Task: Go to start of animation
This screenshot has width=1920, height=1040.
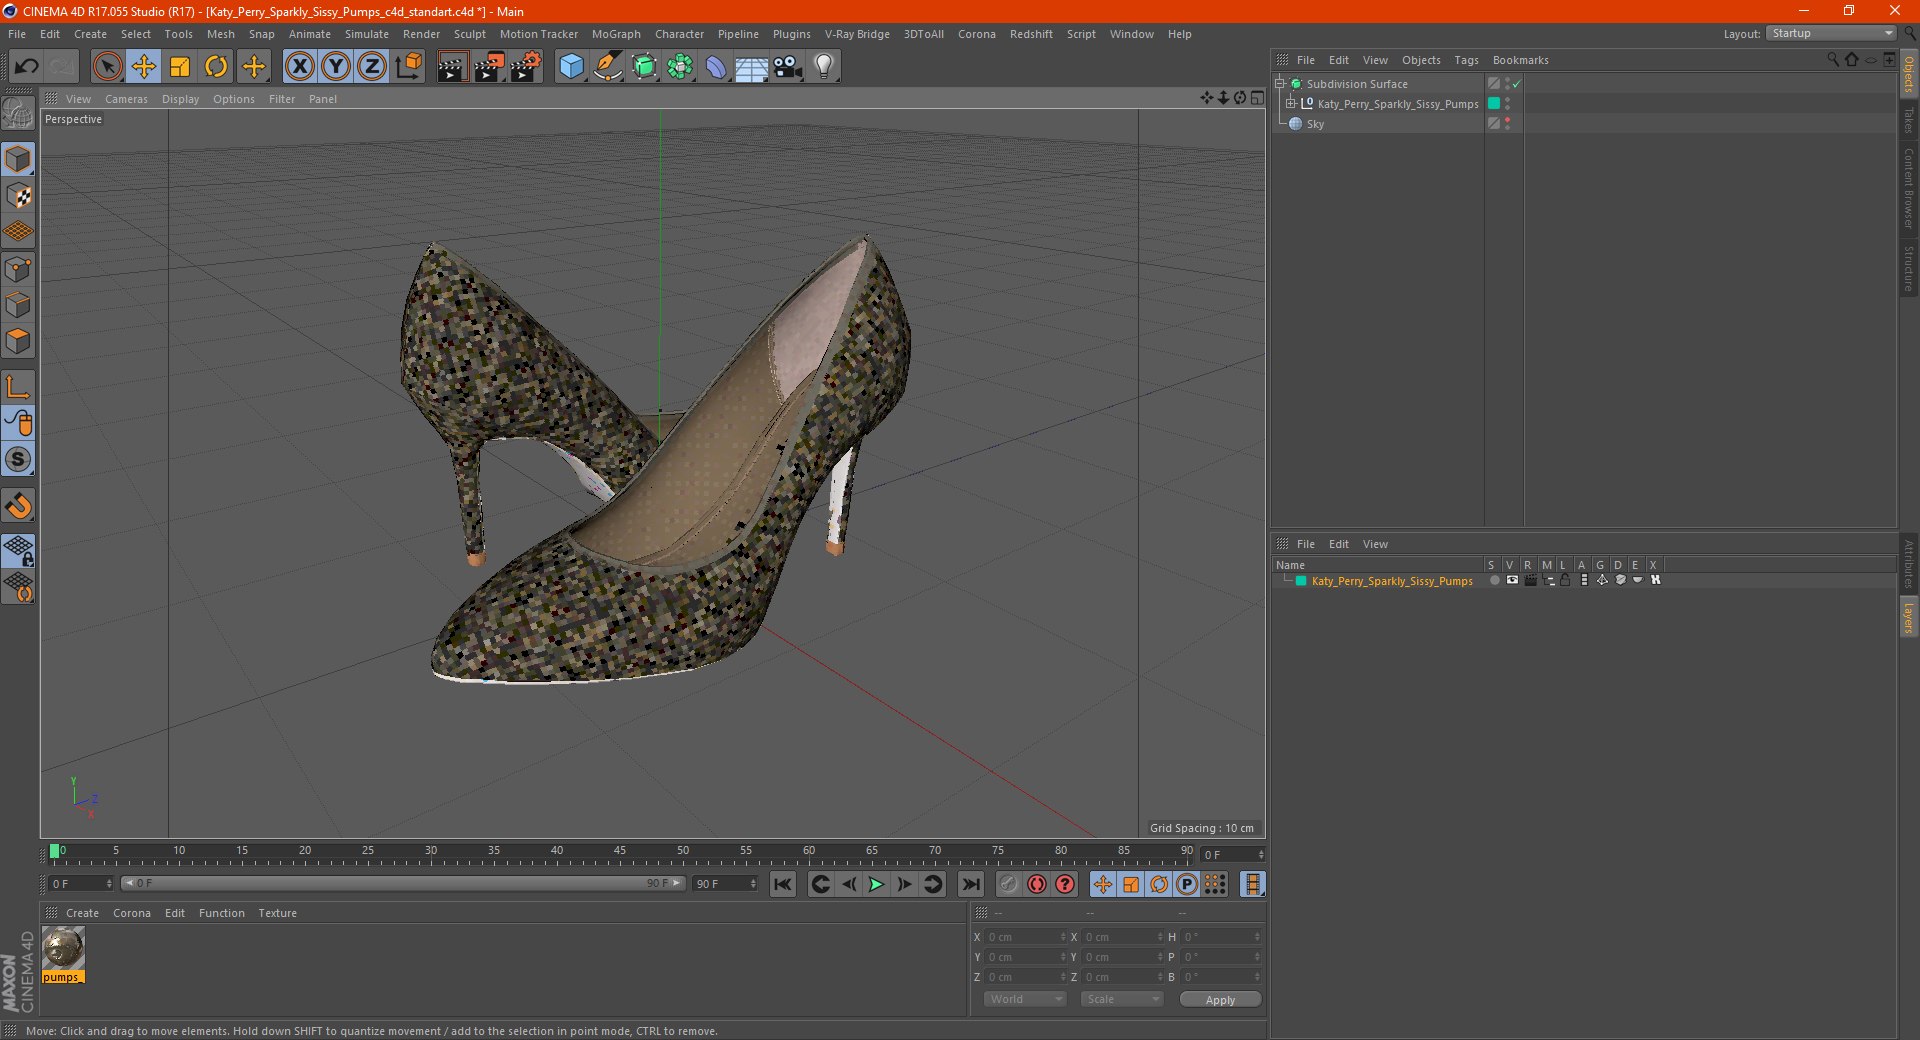Action: [x=783, y=884]
